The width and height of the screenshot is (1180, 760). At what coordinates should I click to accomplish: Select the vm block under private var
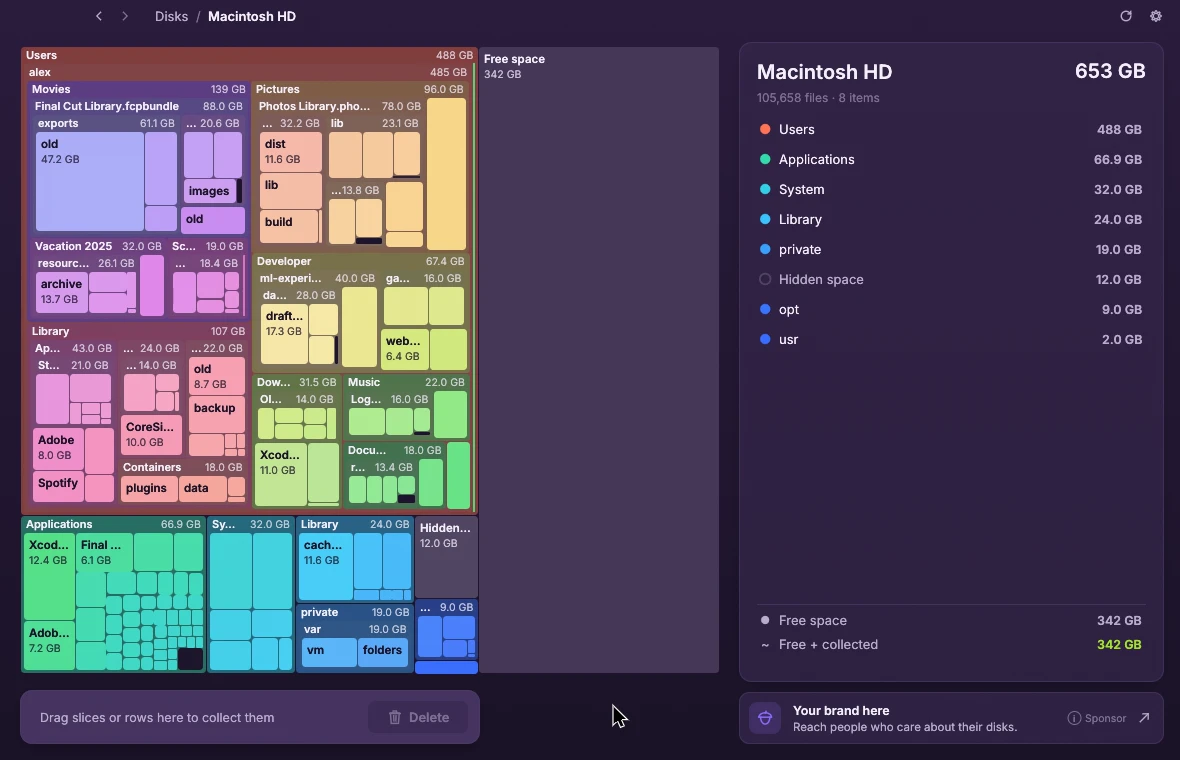(x=330, y=652)
